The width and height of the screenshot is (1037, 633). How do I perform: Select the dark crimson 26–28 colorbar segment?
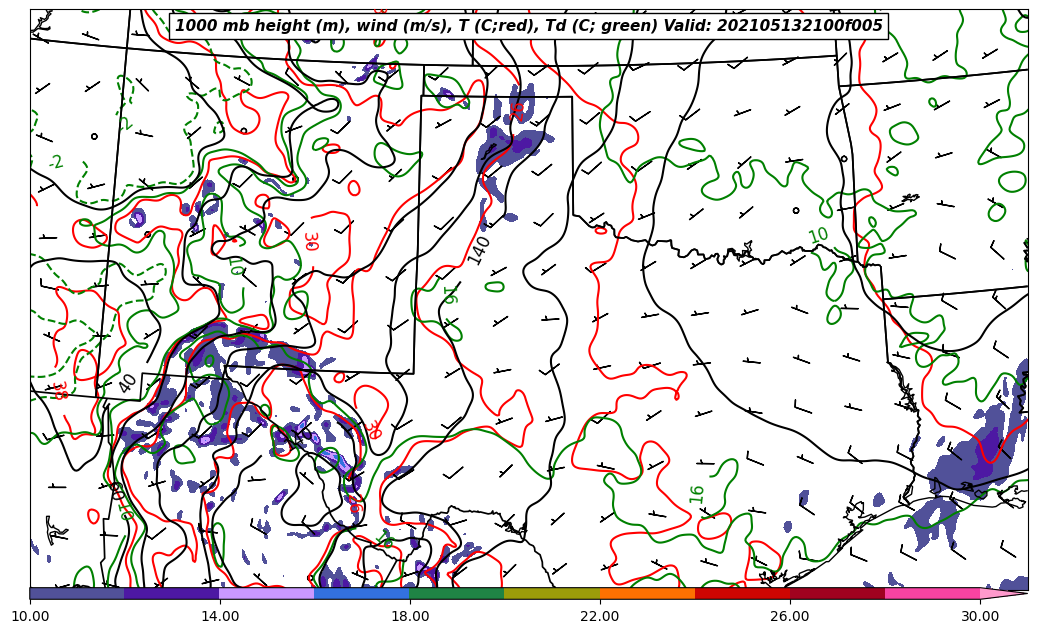pos(837,593)
